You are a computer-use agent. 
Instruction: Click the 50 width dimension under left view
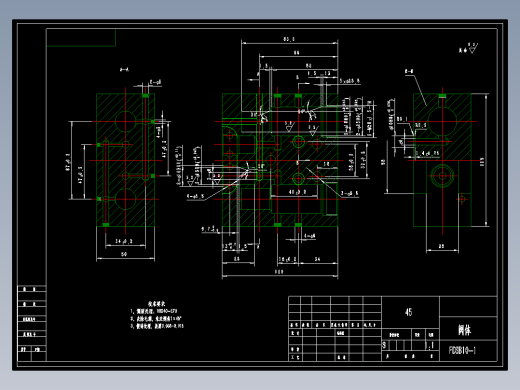pyautogui.click(x=124, y=254)
